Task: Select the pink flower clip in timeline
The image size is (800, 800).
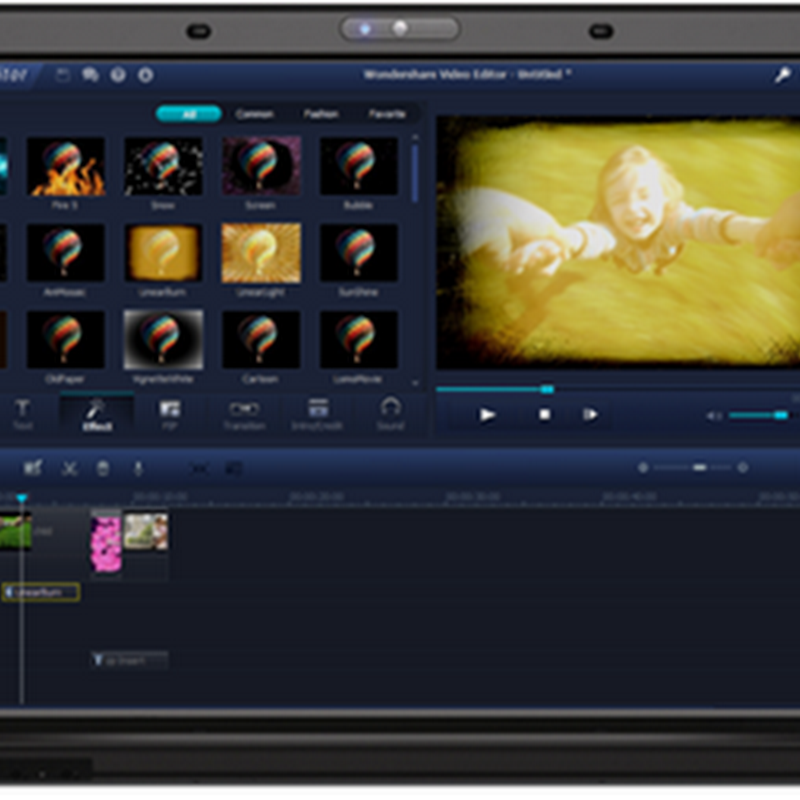Action: click(x=106, y=544)
